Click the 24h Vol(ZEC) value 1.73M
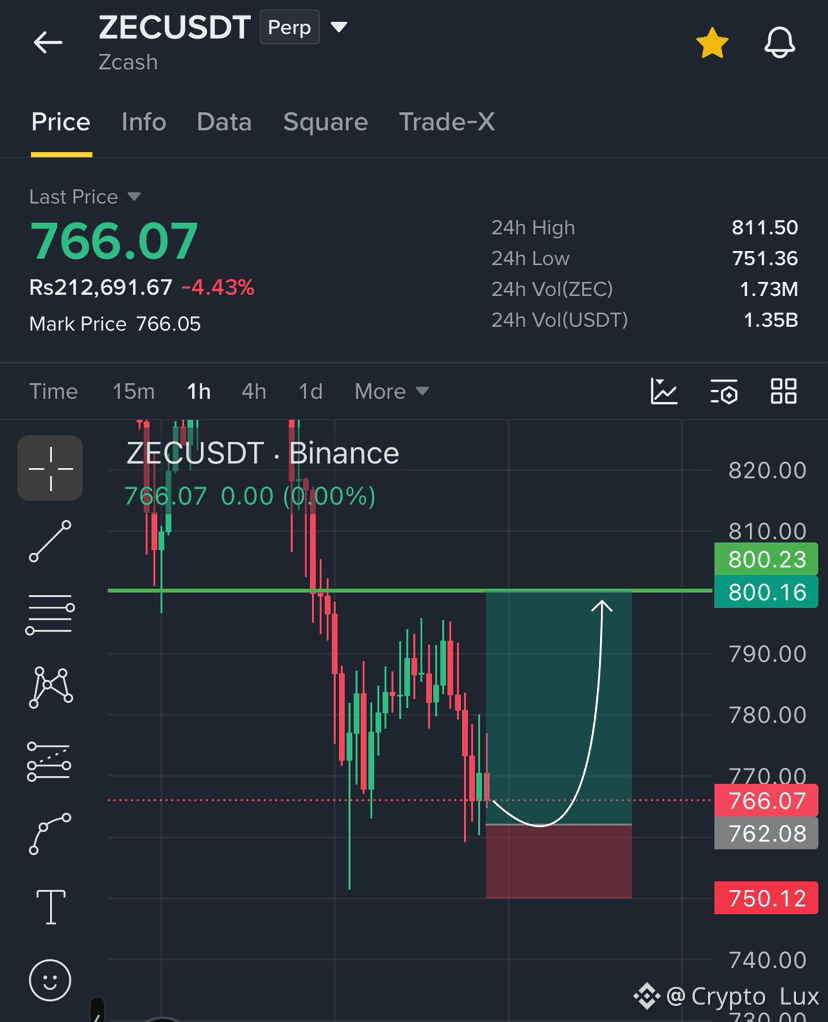828x1022 pixels. [769, 289]
